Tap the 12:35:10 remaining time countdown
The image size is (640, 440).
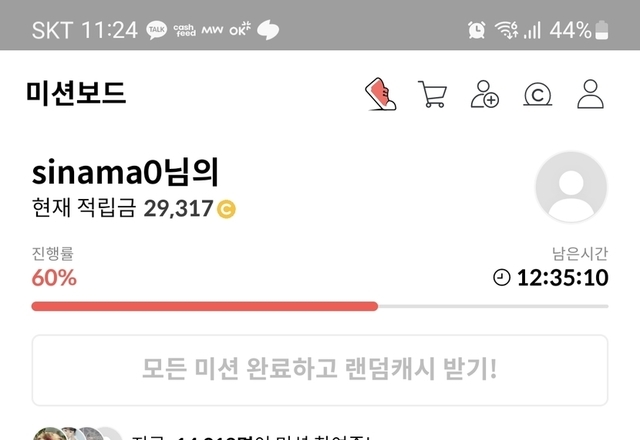(562, 278)
